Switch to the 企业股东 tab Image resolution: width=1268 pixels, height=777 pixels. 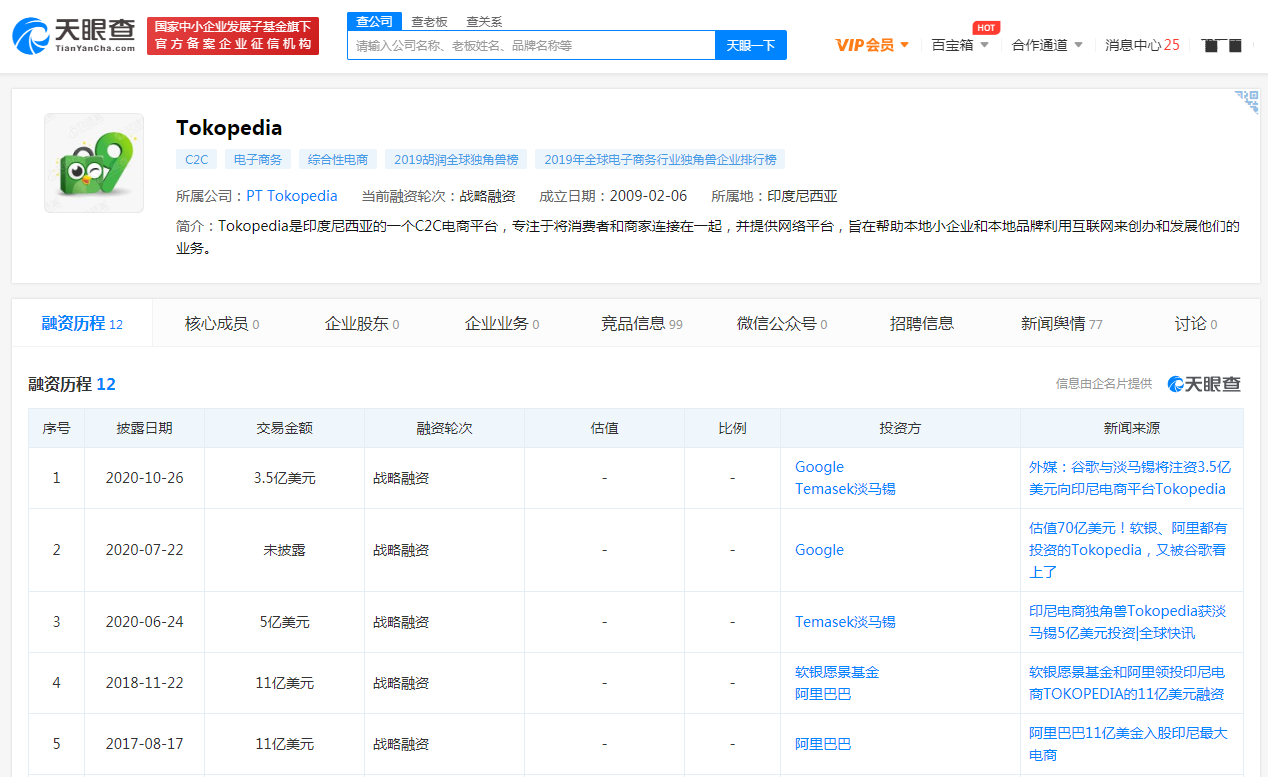(362, 323)
